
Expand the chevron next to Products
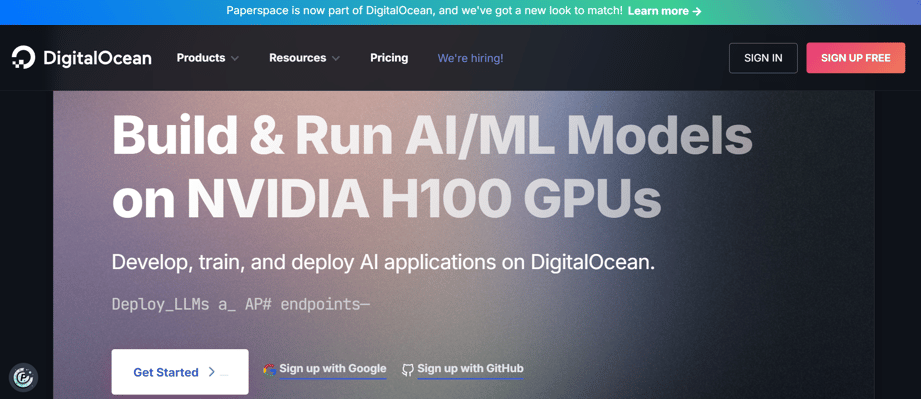click(x=234, y=58)
